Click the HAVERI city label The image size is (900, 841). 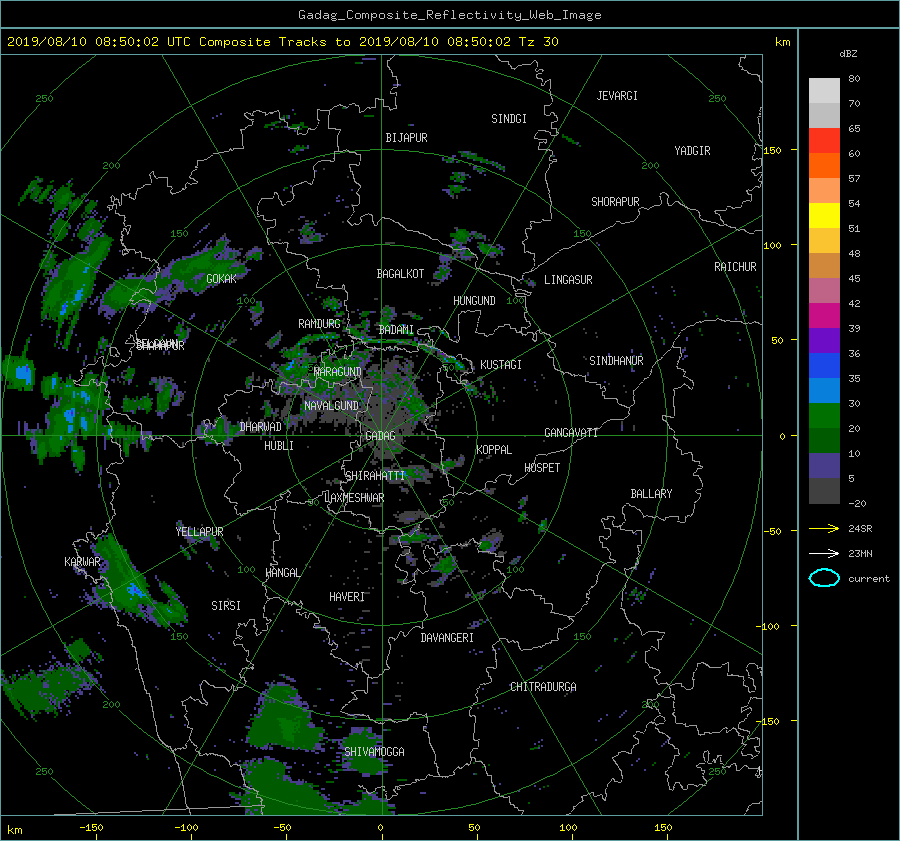coord(347,597)
